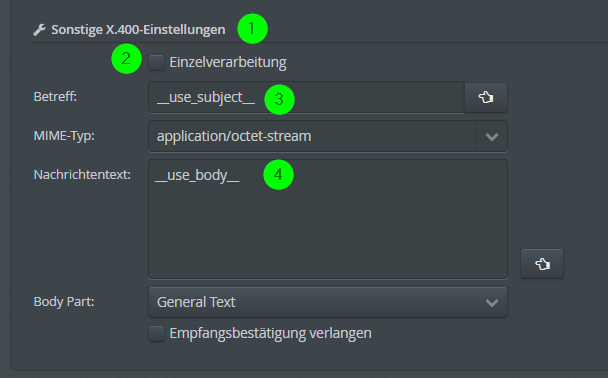608x378 pixels.
Task: Click the Empfangsbestätigung verlangen label text
Action: point(271,333)
